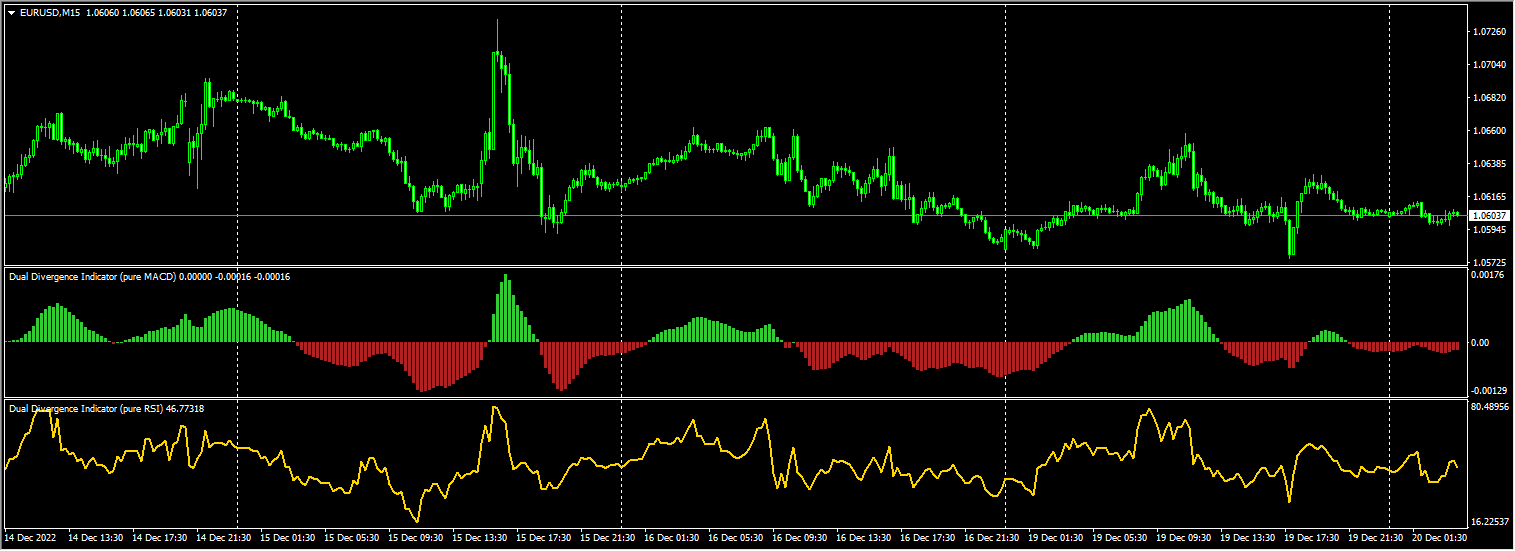The width and height of the screenshot is (1515, 551).
Task: Click the 19 Dec 17:30 time label
Action: pos(1312,537)
